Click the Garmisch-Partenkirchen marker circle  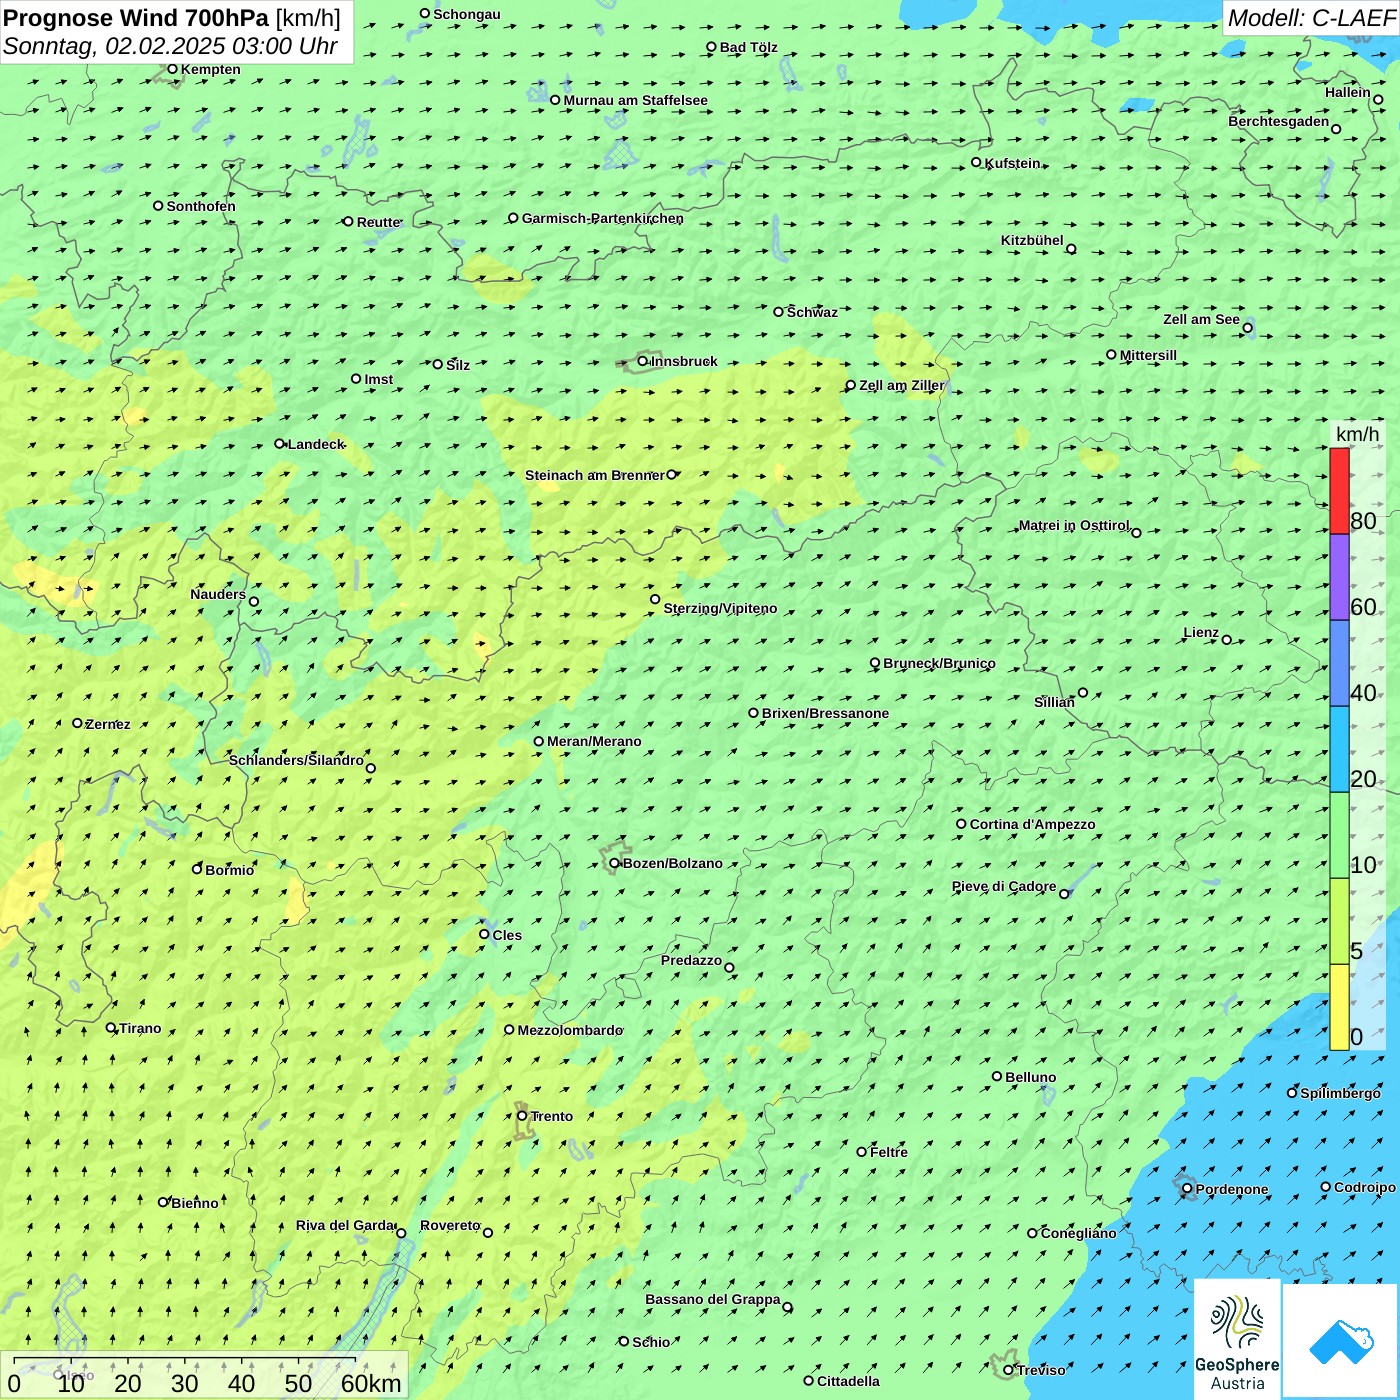(513, 218)
